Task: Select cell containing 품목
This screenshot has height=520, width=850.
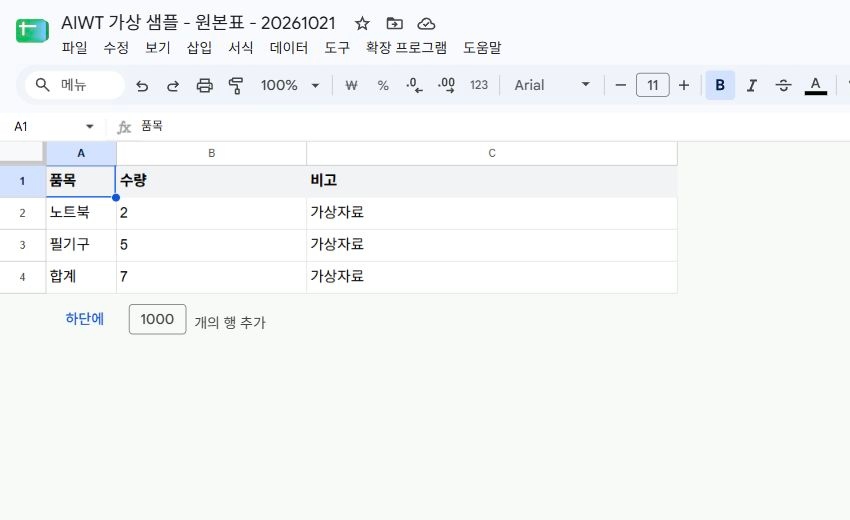Action: click(81, 181)
